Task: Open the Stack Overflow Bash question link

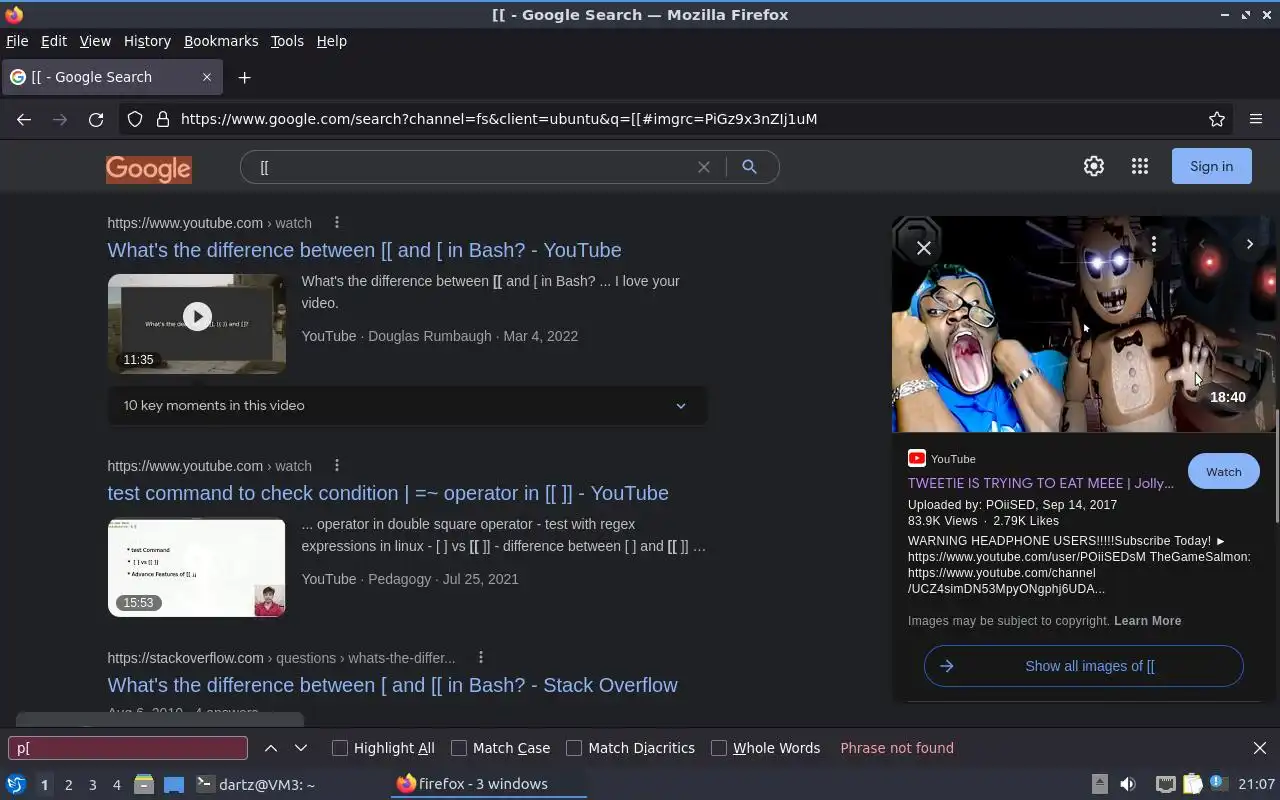Action: click(x=392, y=685)
